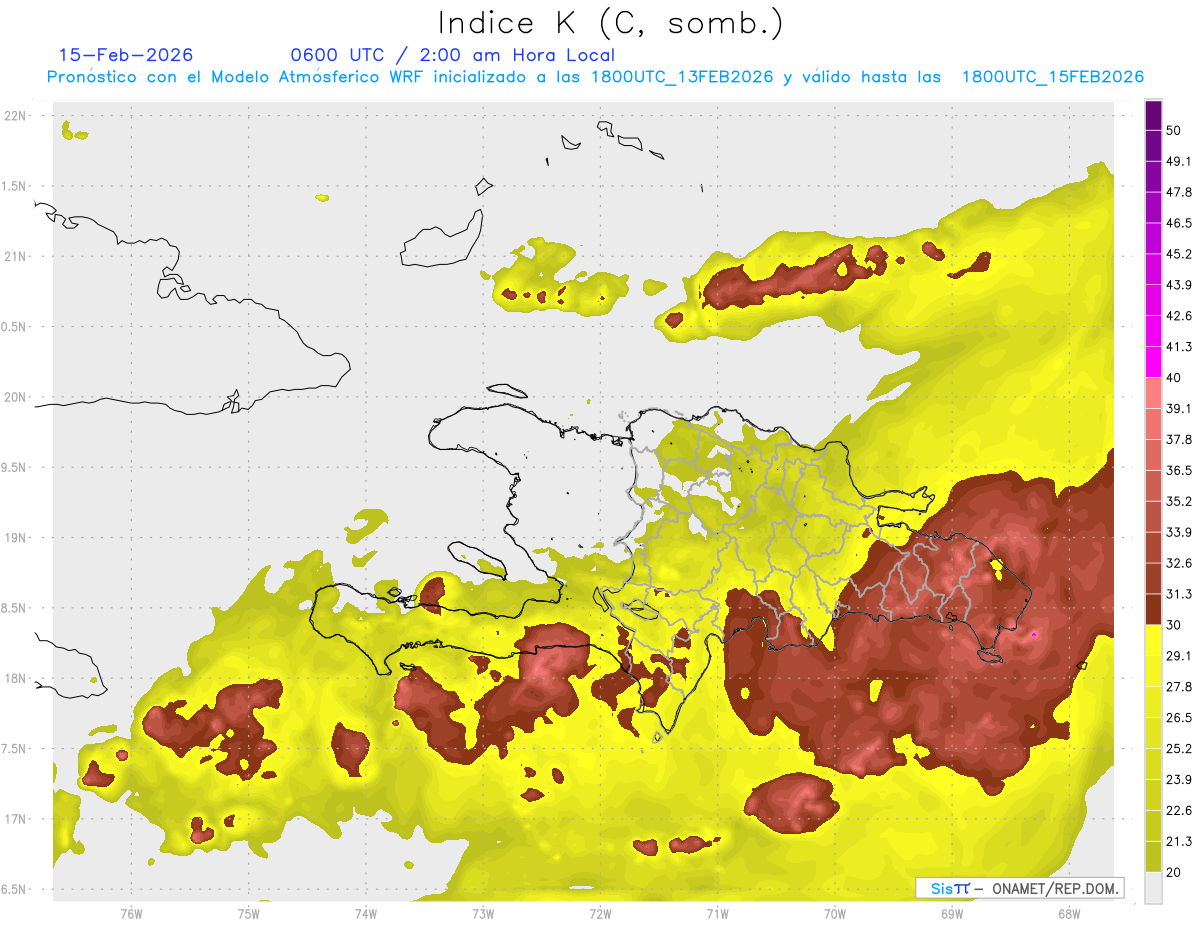Click legend value "32.6"
The height and width of the screenshot is (927, 1200).
point(1179,563)
